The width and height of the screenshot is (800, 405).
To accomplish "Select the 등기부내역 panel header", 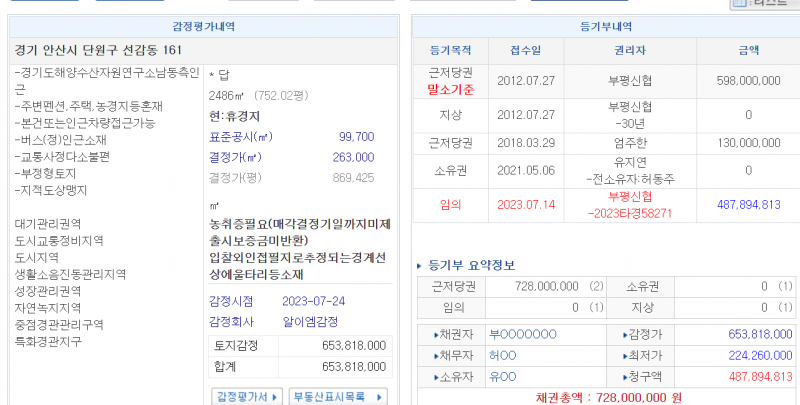I will click(605, 27).
